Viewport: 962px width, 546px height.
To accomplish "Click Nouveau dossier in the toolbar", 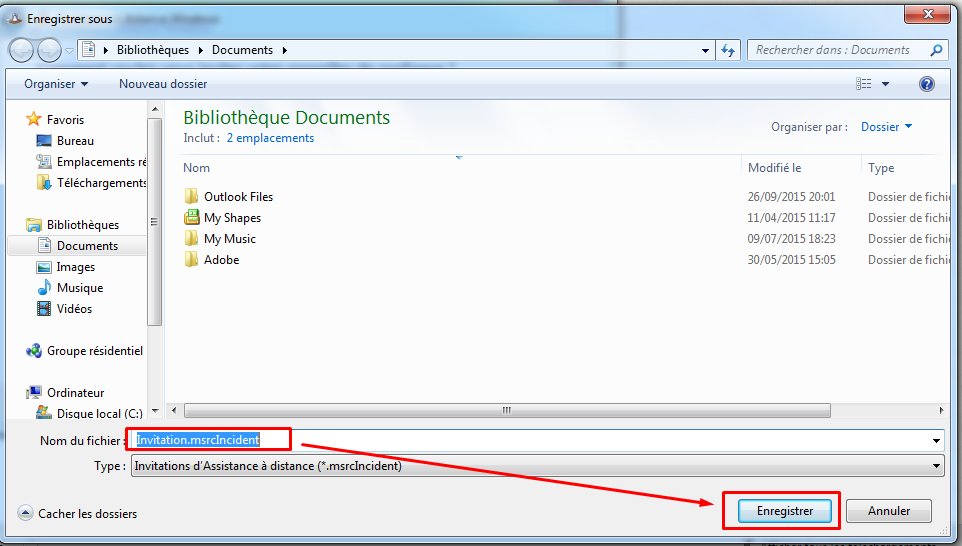I will click(163, 84).
